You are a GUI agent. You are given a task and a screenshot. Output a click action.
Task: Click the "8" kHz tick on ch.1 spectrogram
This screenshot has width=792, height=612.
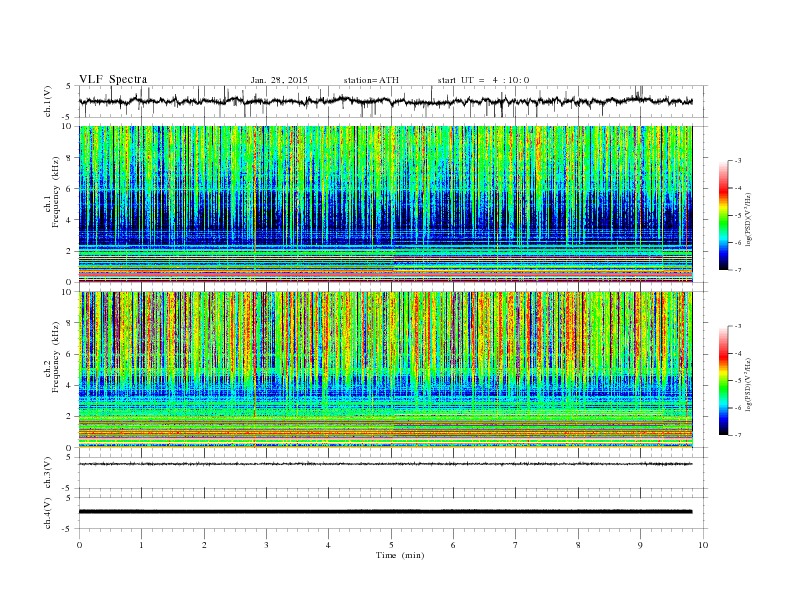[69, 158]
